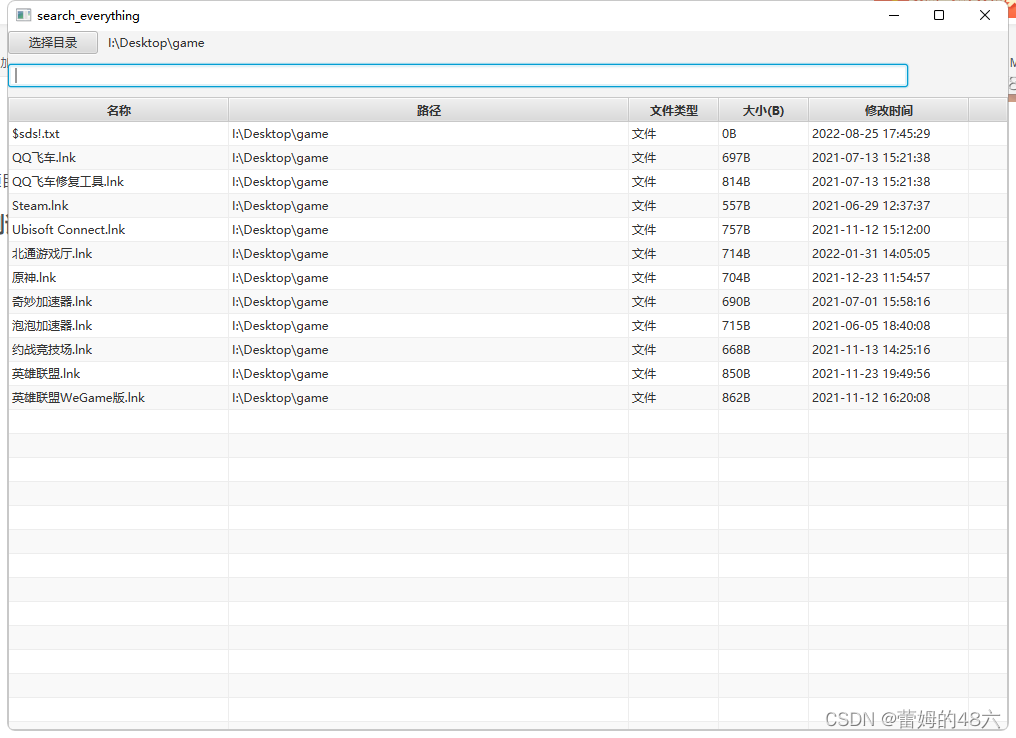Click modified time 2022-01-31 14:05:05
This screenshot has height=738, width=1016.
pyautogui.click(x=871, y=253)
